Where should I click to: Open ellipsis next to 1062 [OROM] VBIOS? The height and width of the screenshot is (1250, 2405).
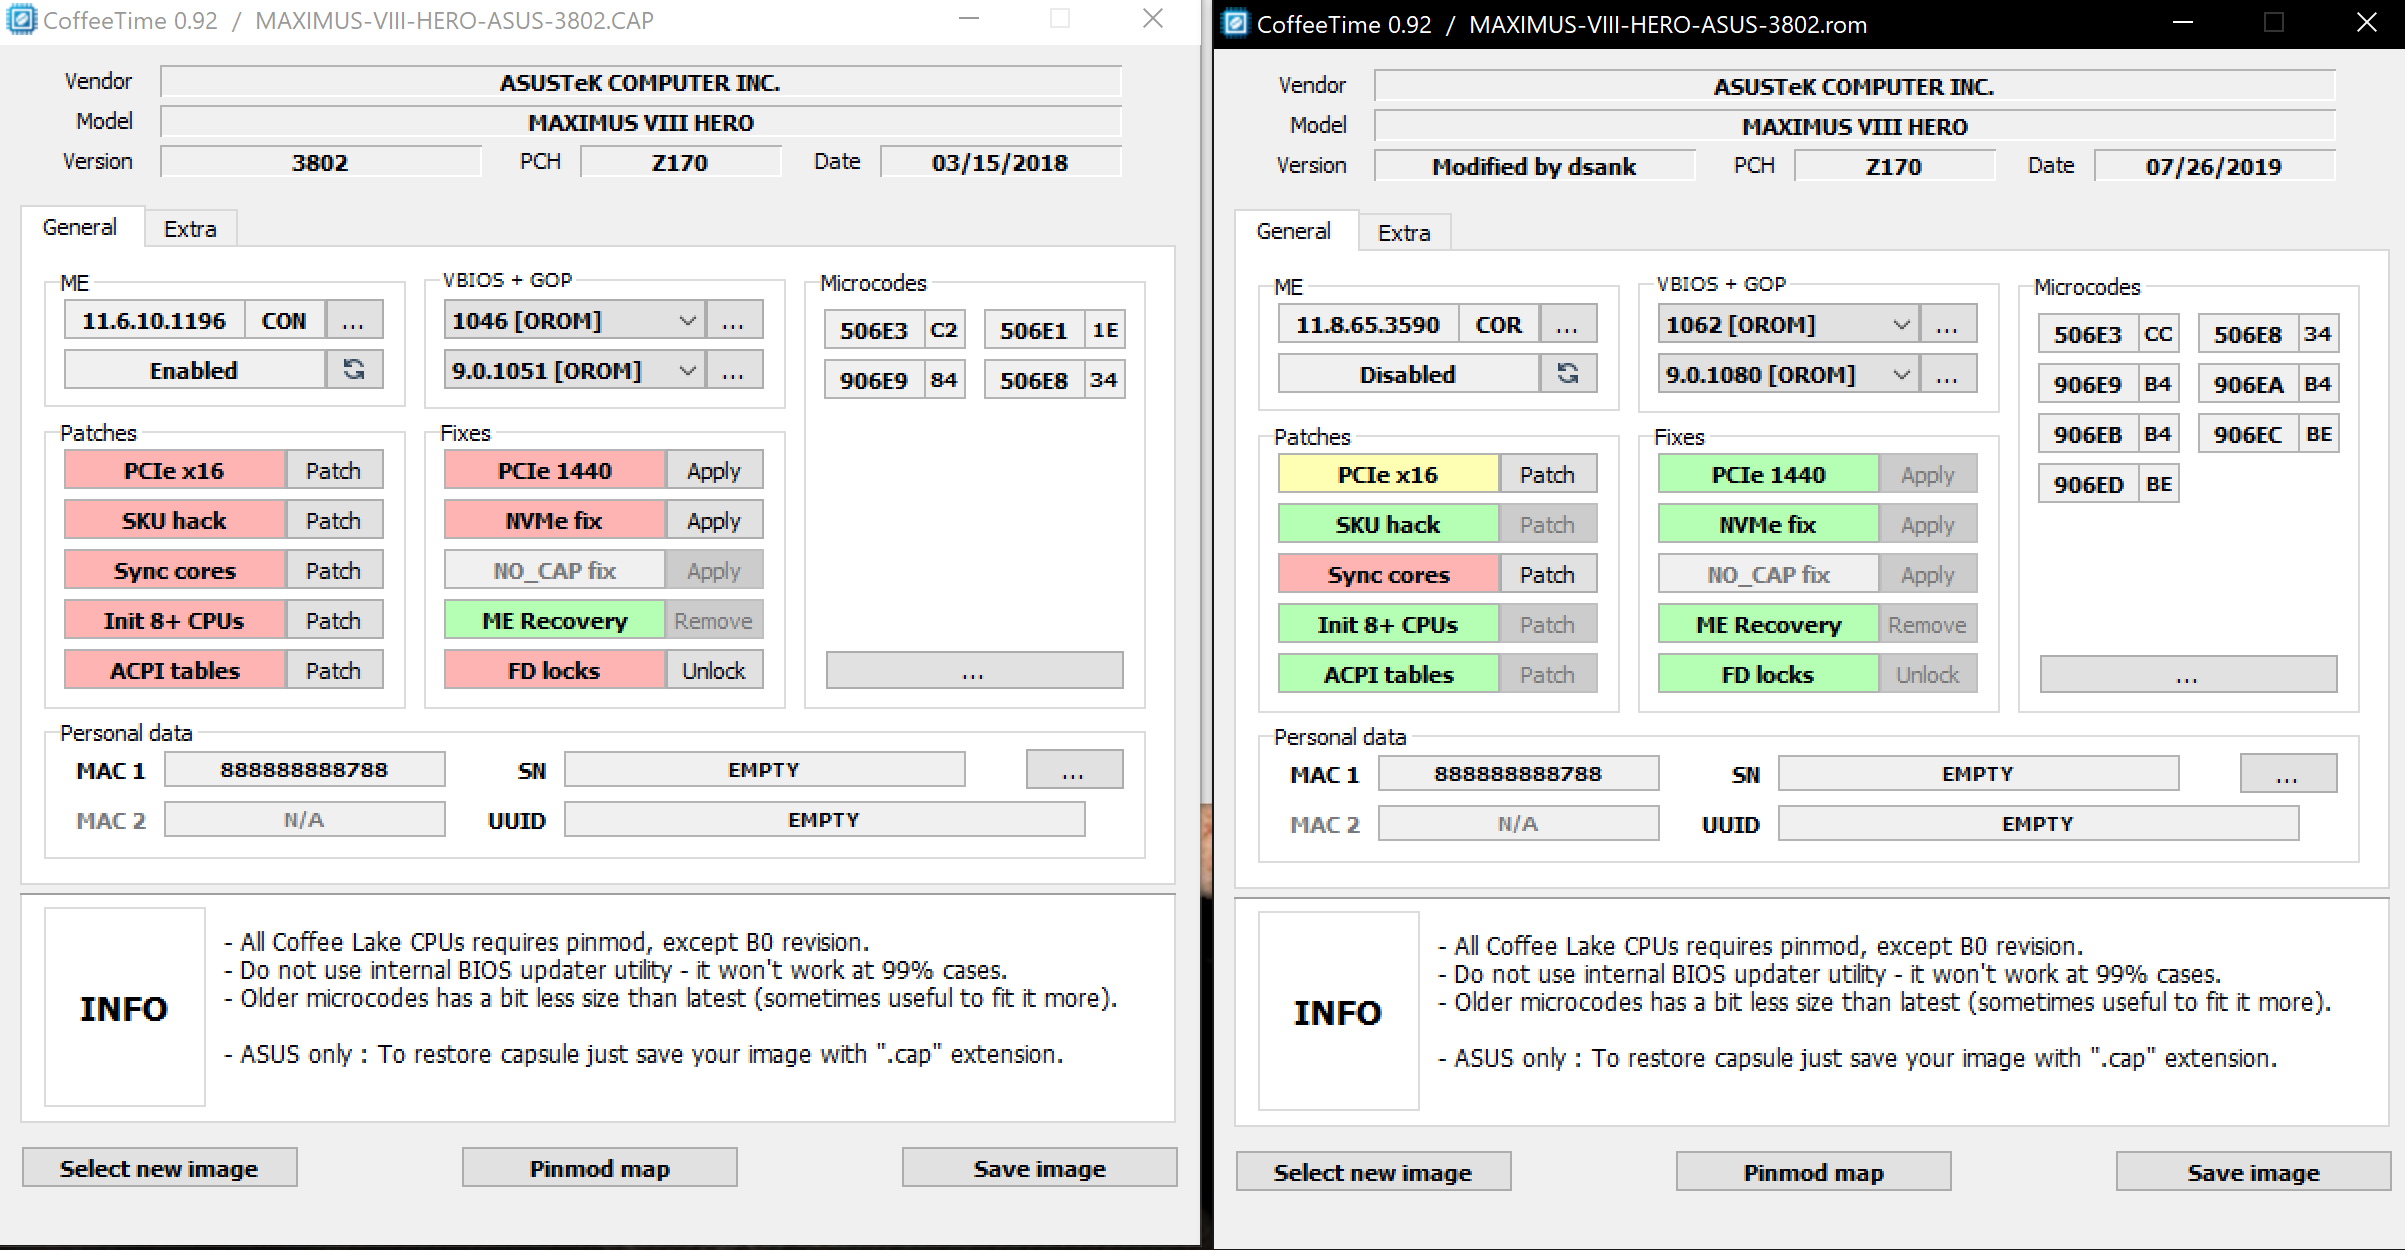point(1946,325)
